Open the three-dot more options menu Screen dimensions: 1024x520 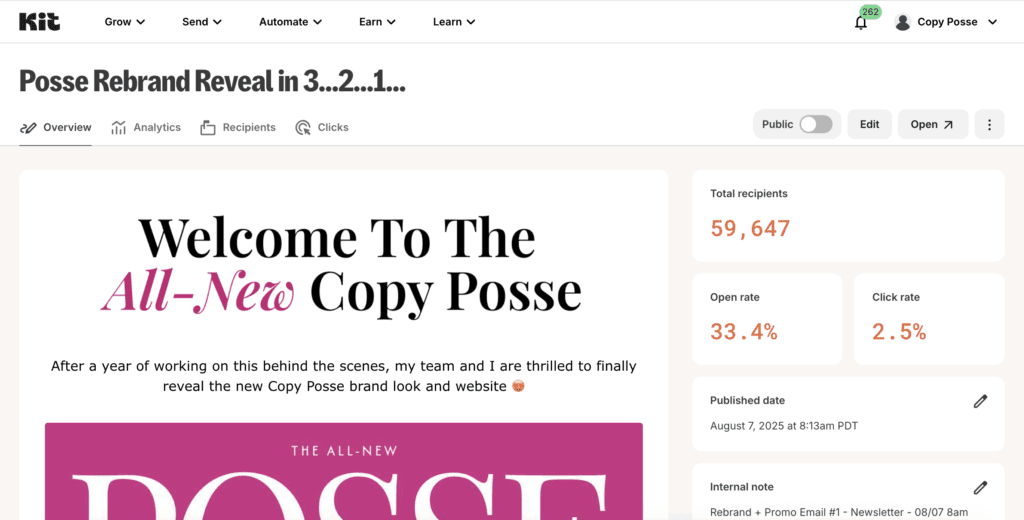click(x=989, y=124)
